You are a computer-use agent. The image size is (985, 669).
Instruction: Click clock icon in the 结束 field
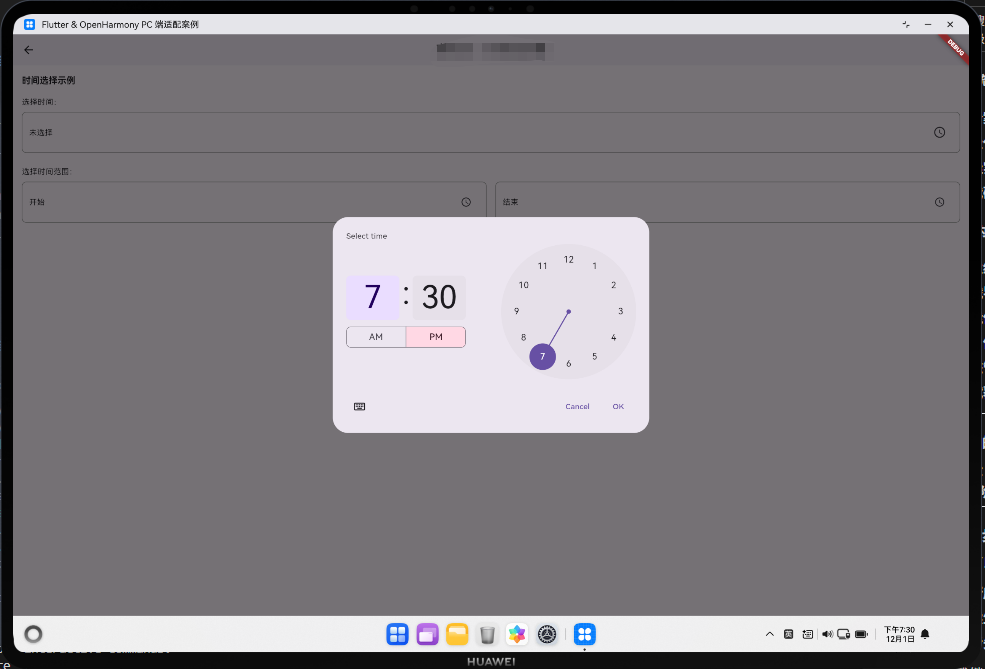[939, 202]
